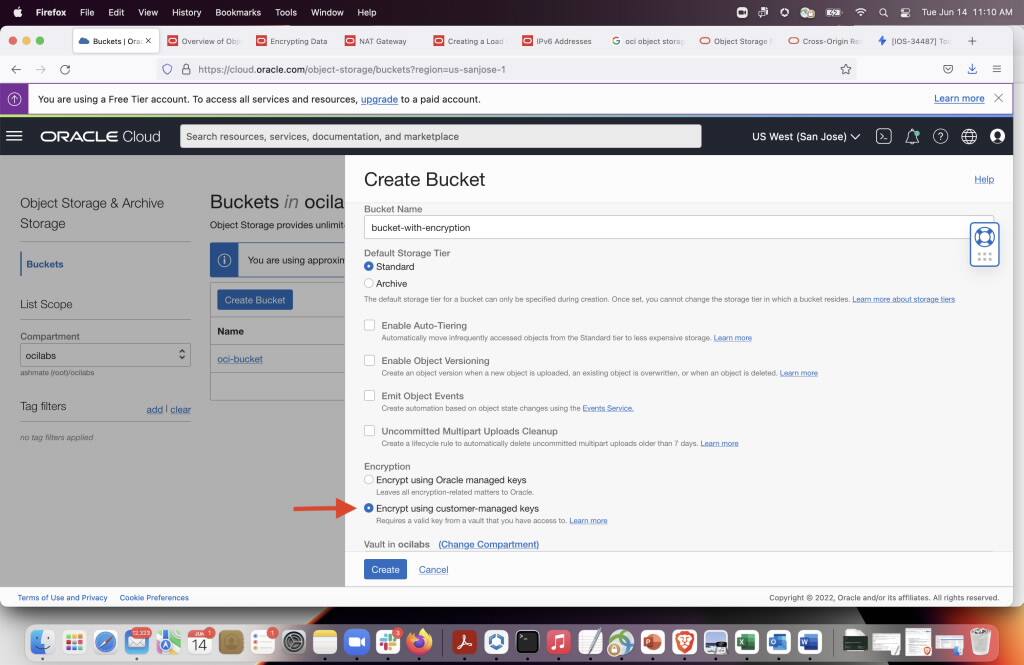Click the Create button to create bucket

tap(385, 569)
